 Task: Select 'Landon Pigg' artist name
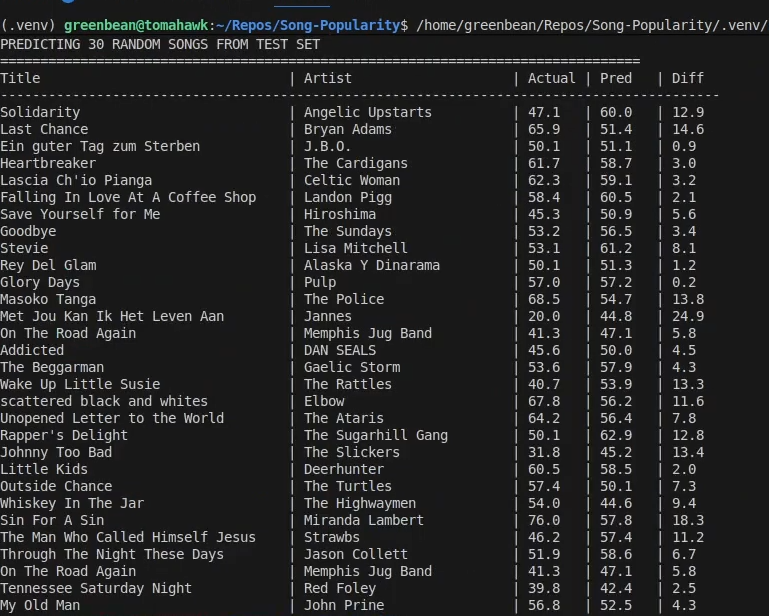tap(348, 197)
